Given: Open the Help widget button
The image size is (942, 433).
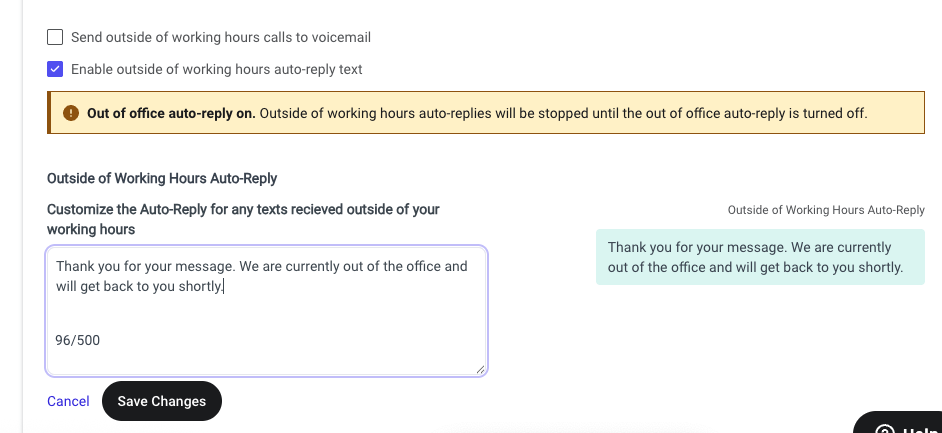Looking at the screenshot, I should pos(898,423).
